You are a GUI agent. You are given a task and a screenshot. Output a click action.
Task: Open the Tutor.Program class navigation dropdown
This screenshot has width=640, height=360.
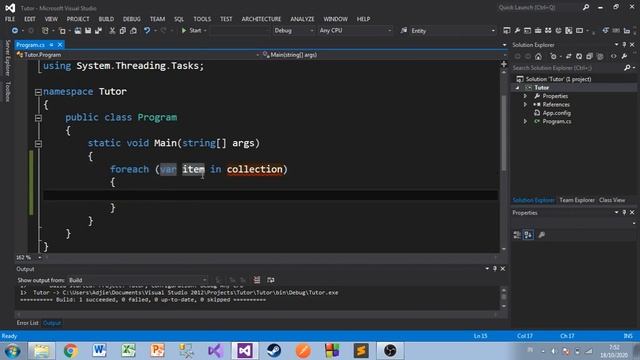[x=138, y=55]
